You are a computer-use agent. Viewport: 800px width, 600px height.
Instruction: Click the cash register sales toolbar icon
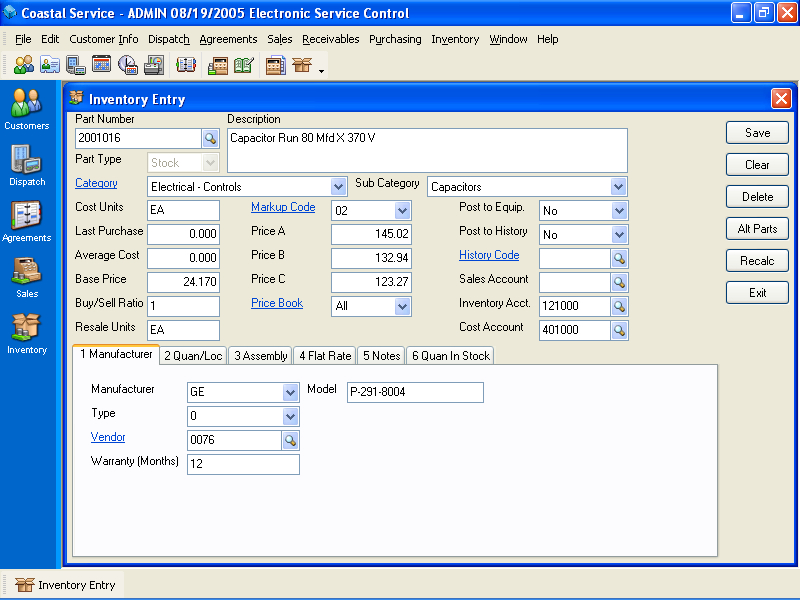tap(218, 65)
